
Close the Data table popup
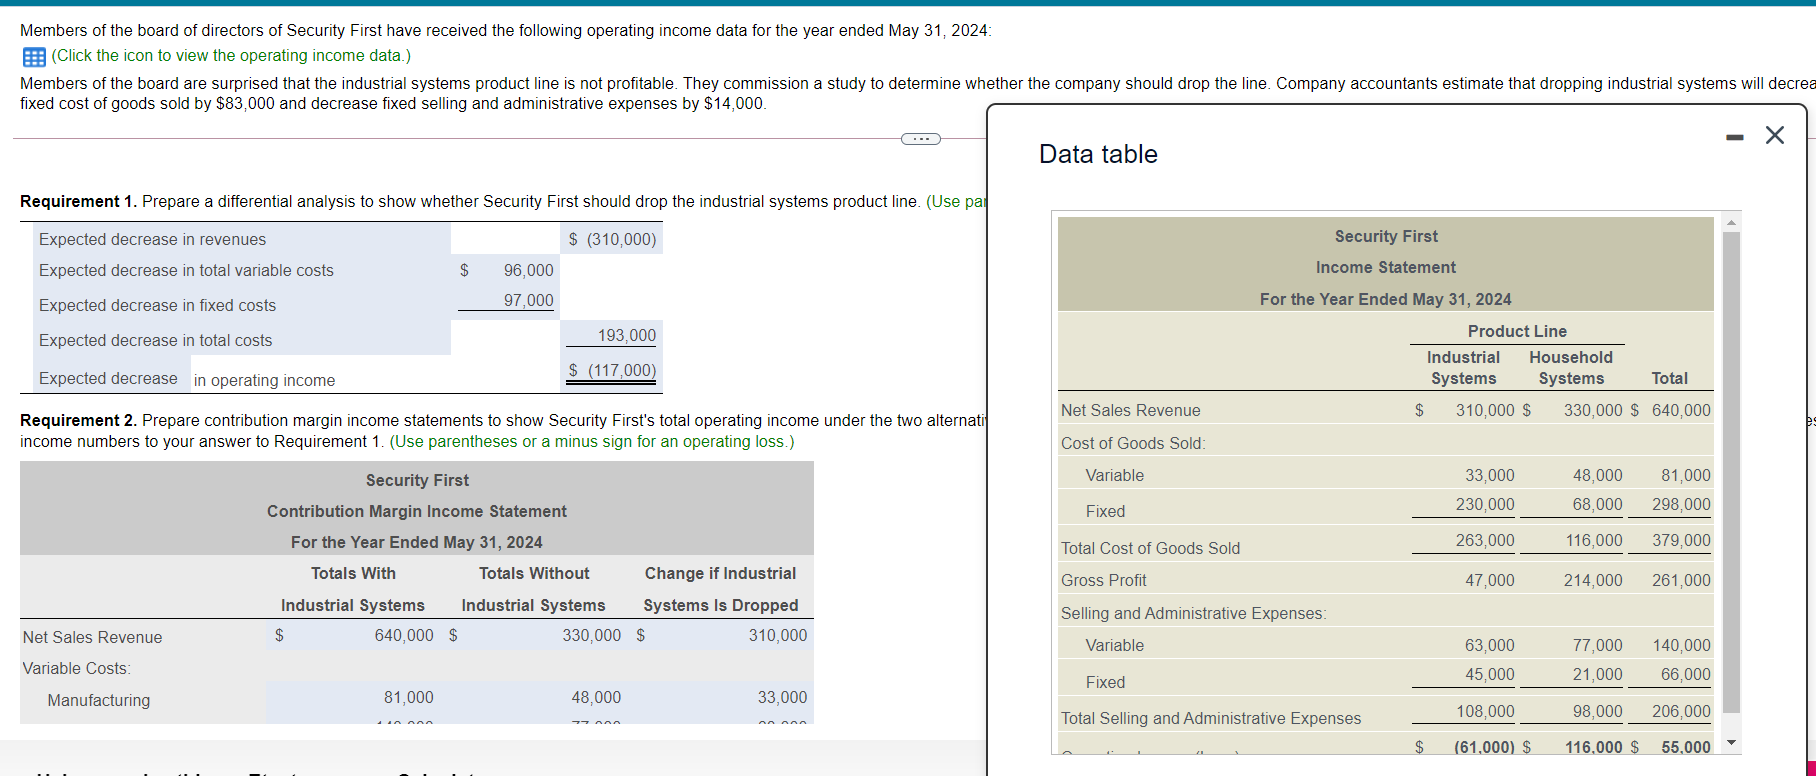point(1775,135)
